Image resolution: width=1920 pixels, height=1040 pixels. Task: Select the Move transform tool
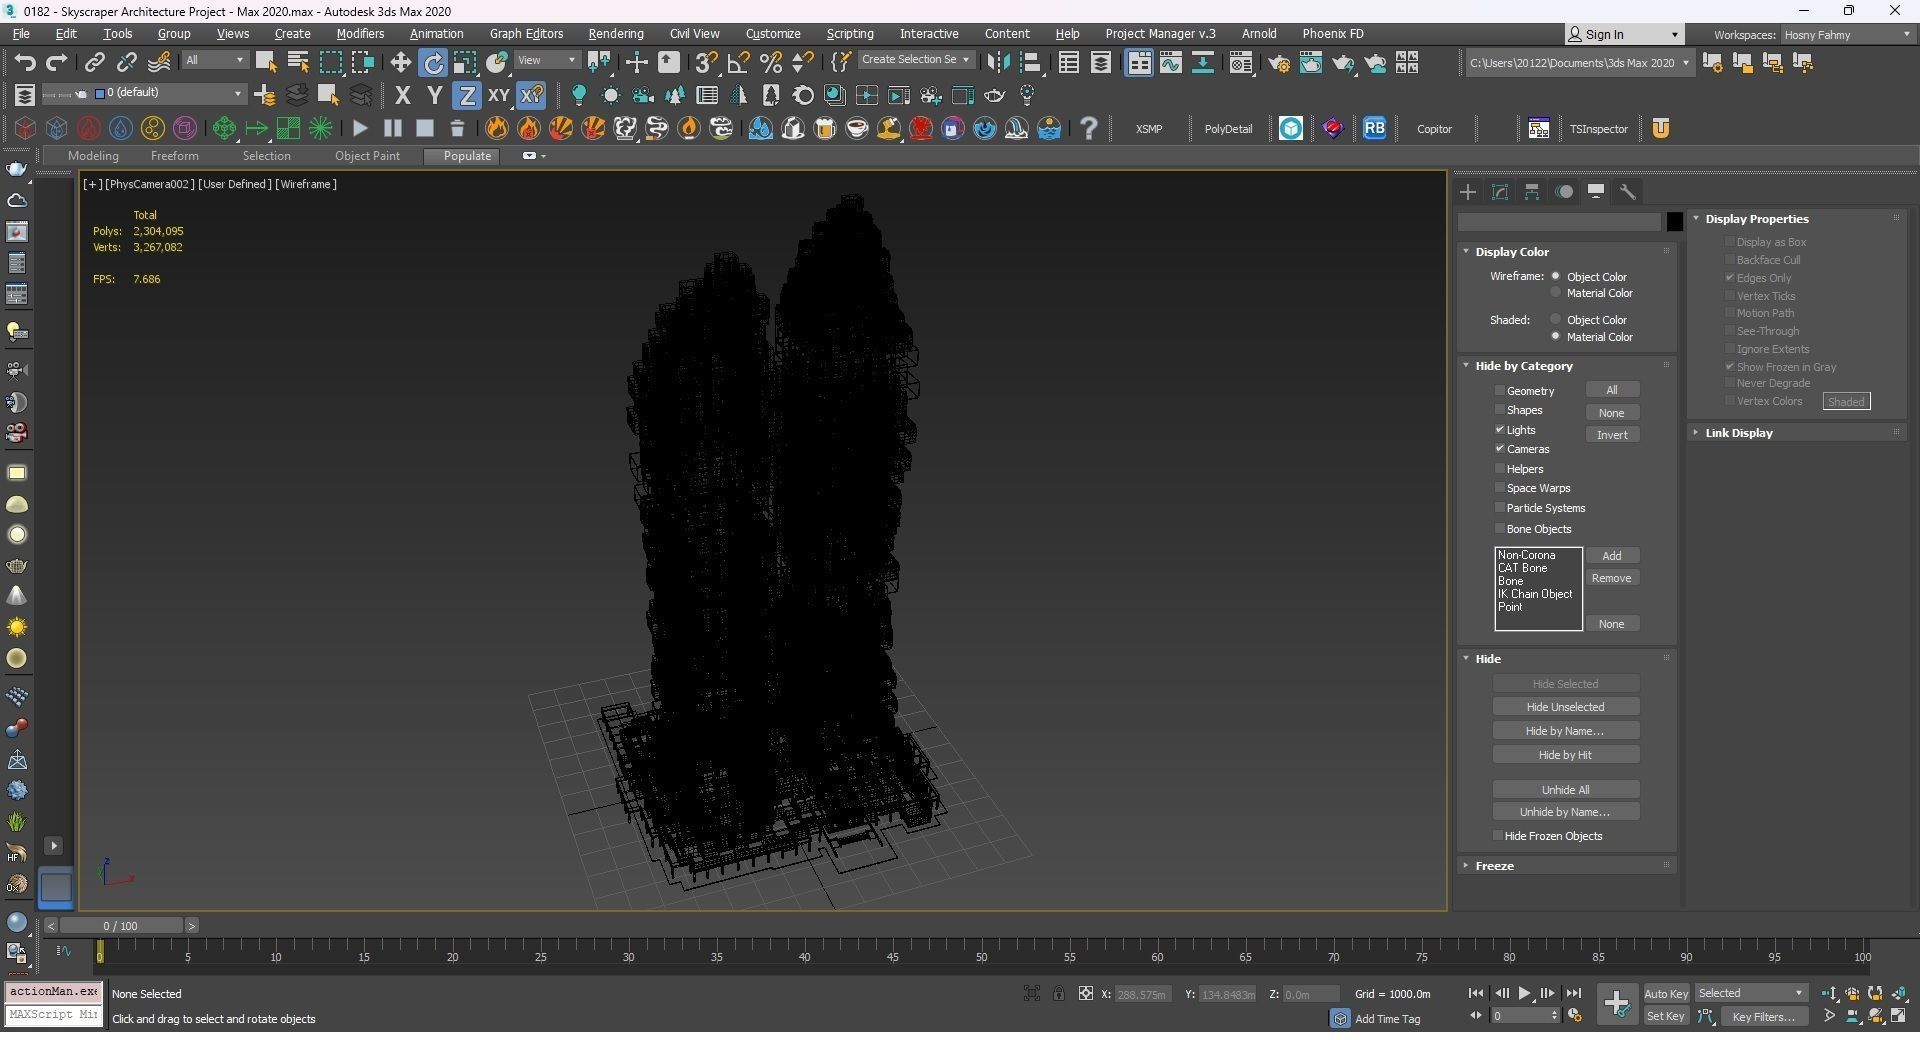pyautogui.click(x=400, y=63)
